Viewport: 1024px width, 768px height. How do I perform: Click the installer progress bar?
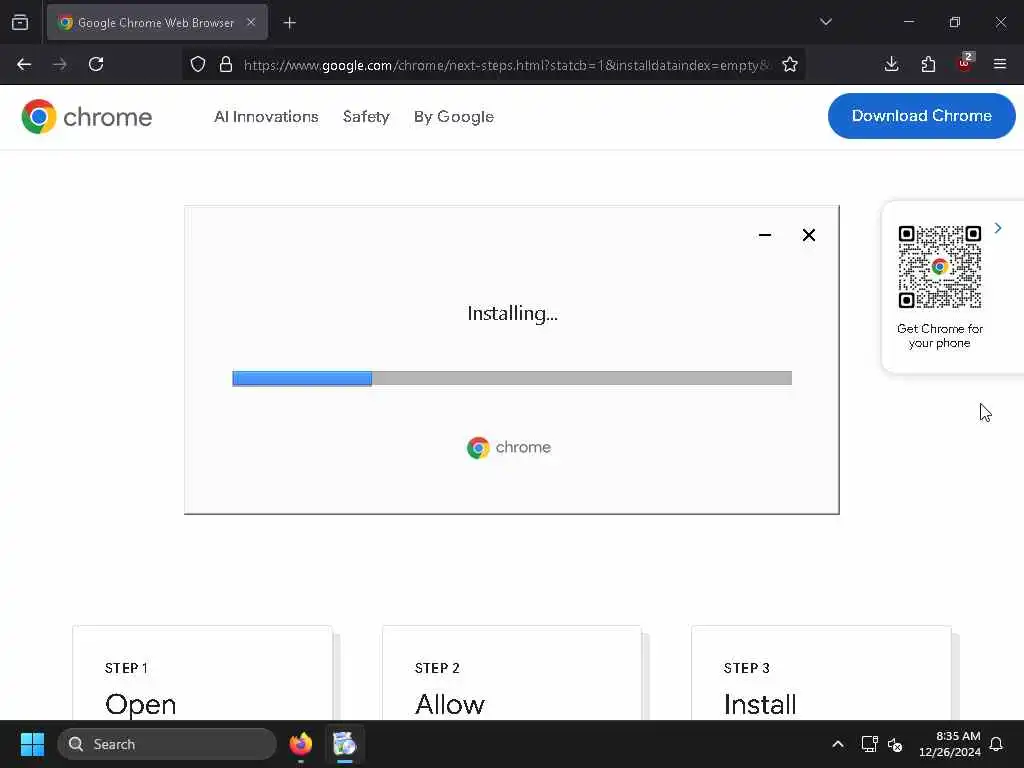coord(512,378)
